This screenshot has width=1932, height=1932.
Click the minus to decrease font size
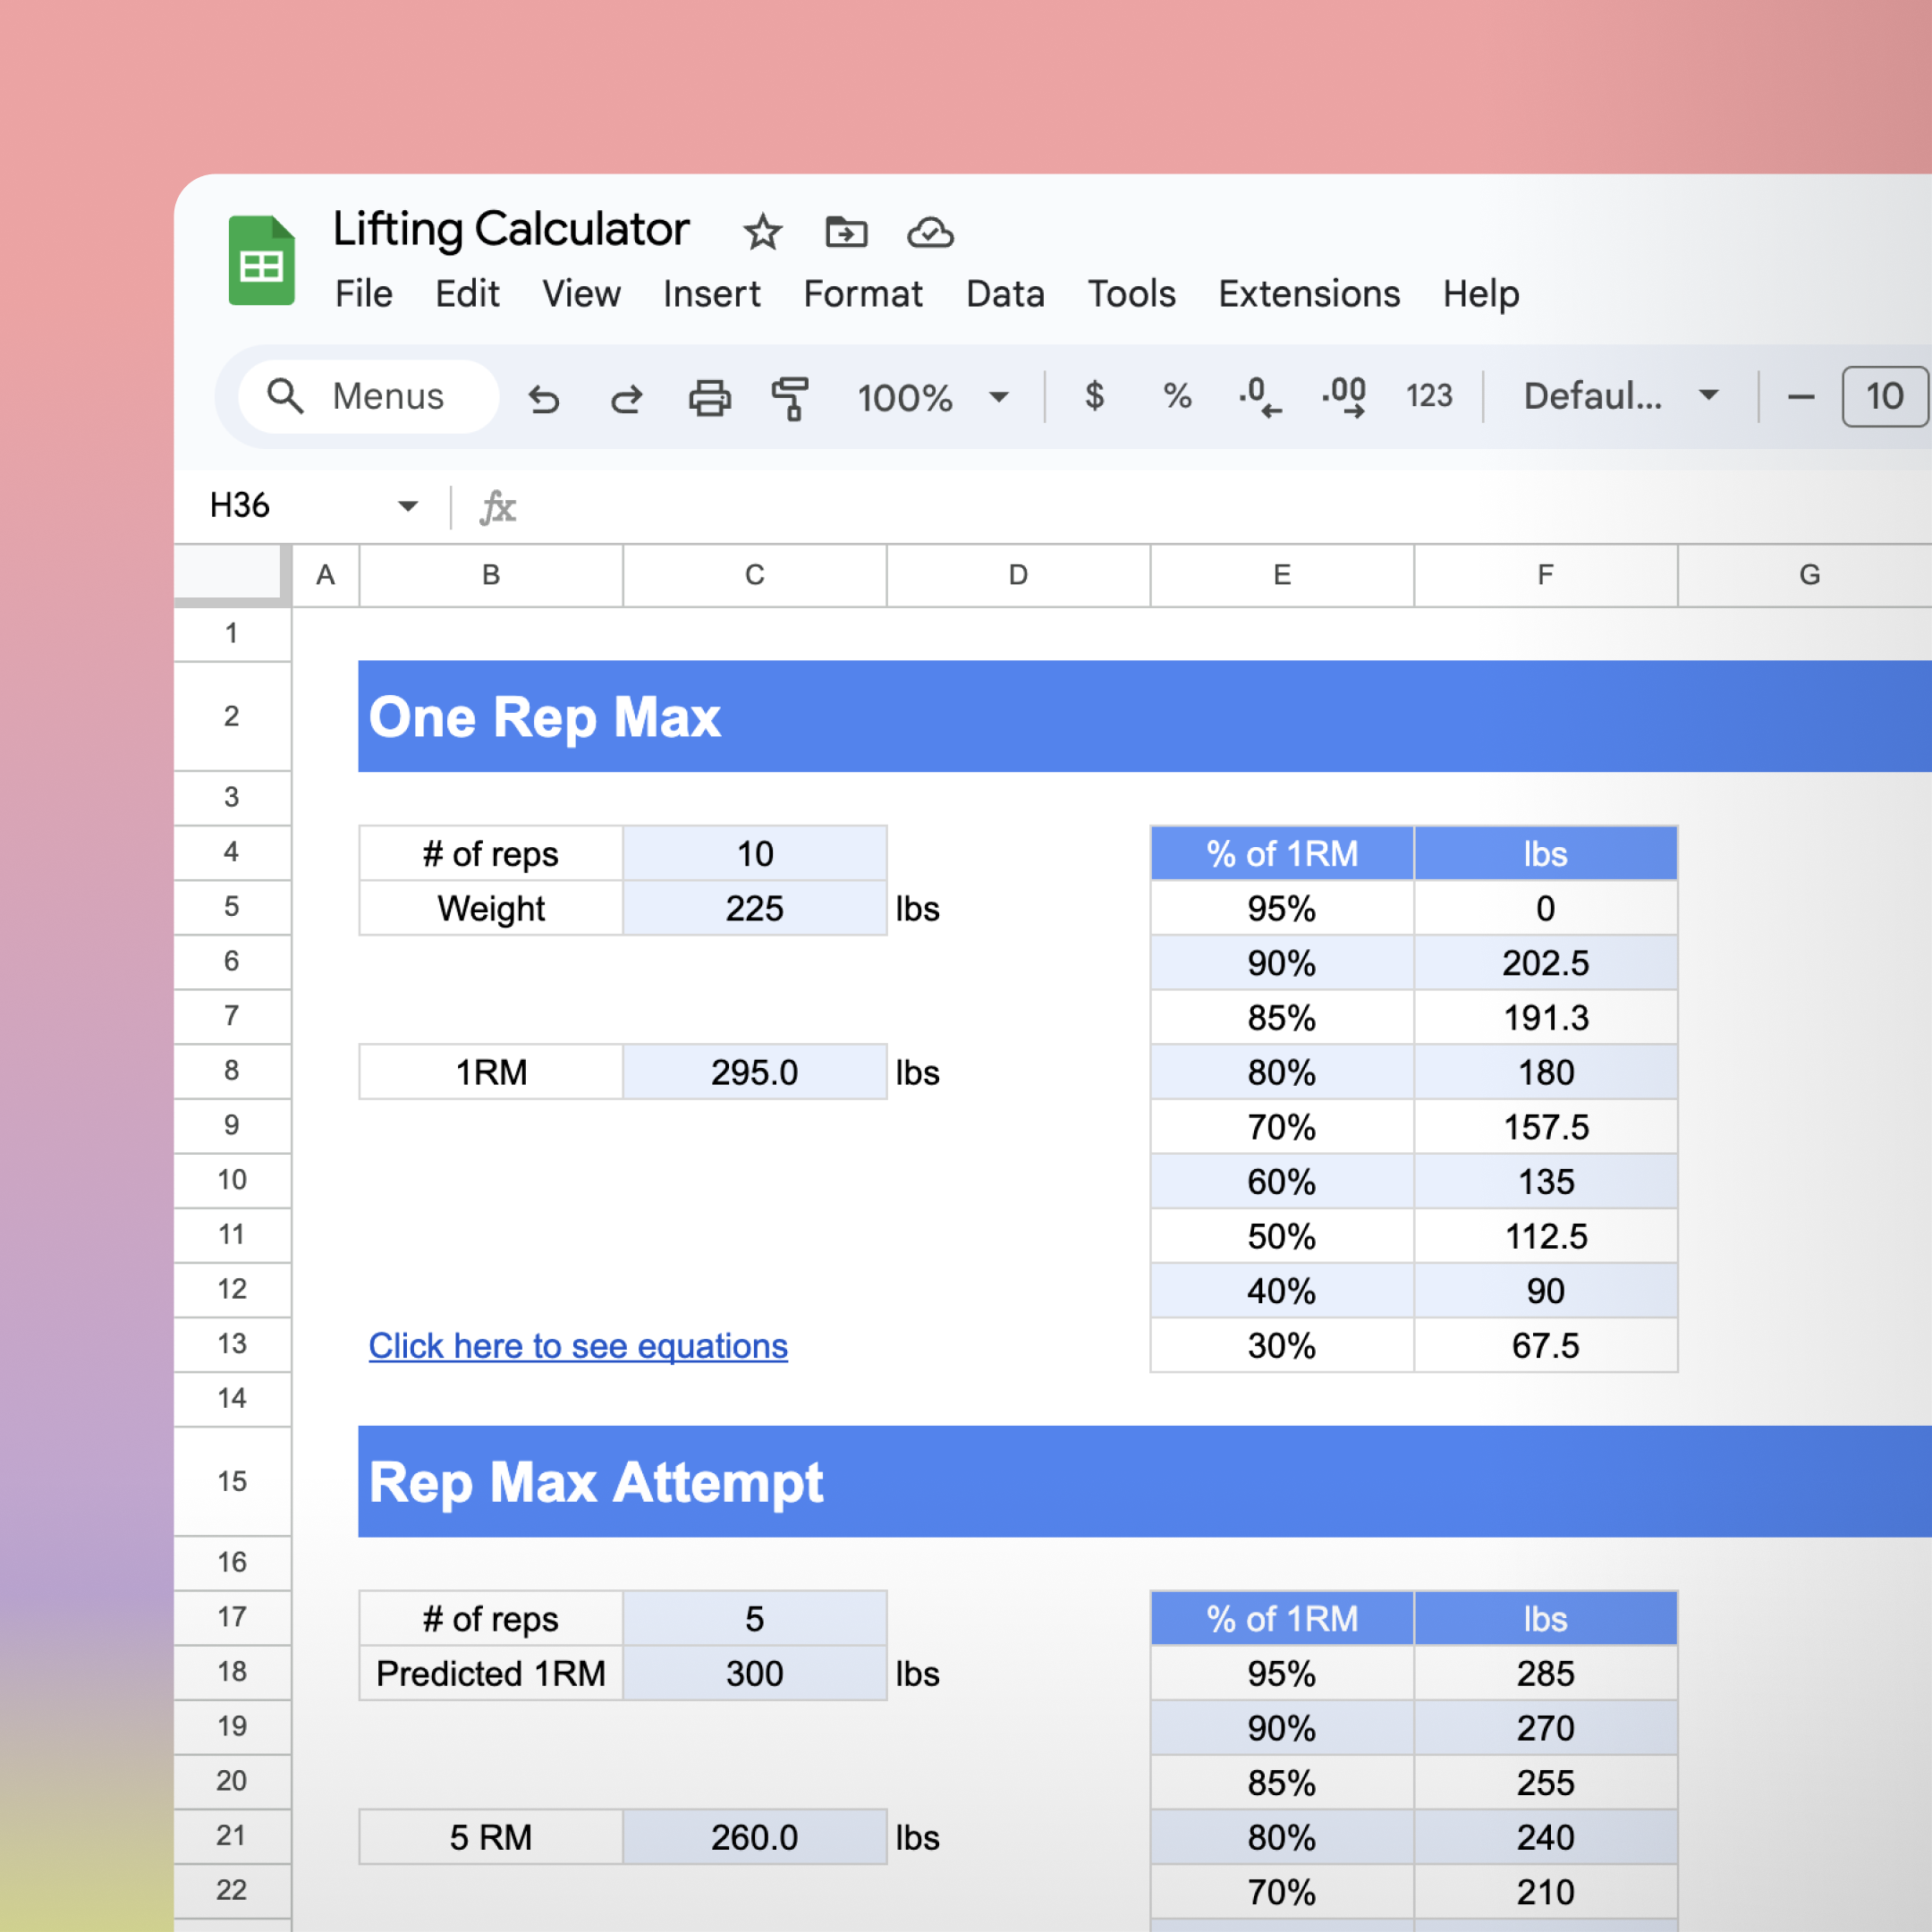1800,397
